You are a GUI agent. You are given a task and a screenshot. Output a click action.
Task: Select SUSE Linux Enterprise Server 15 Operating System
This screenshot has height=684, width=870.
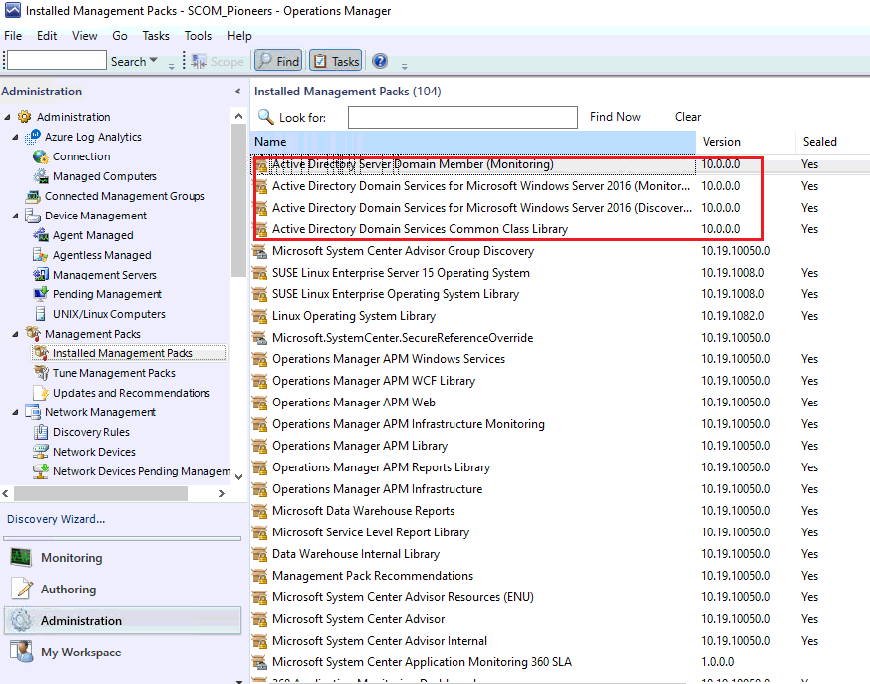pos(401,273)
